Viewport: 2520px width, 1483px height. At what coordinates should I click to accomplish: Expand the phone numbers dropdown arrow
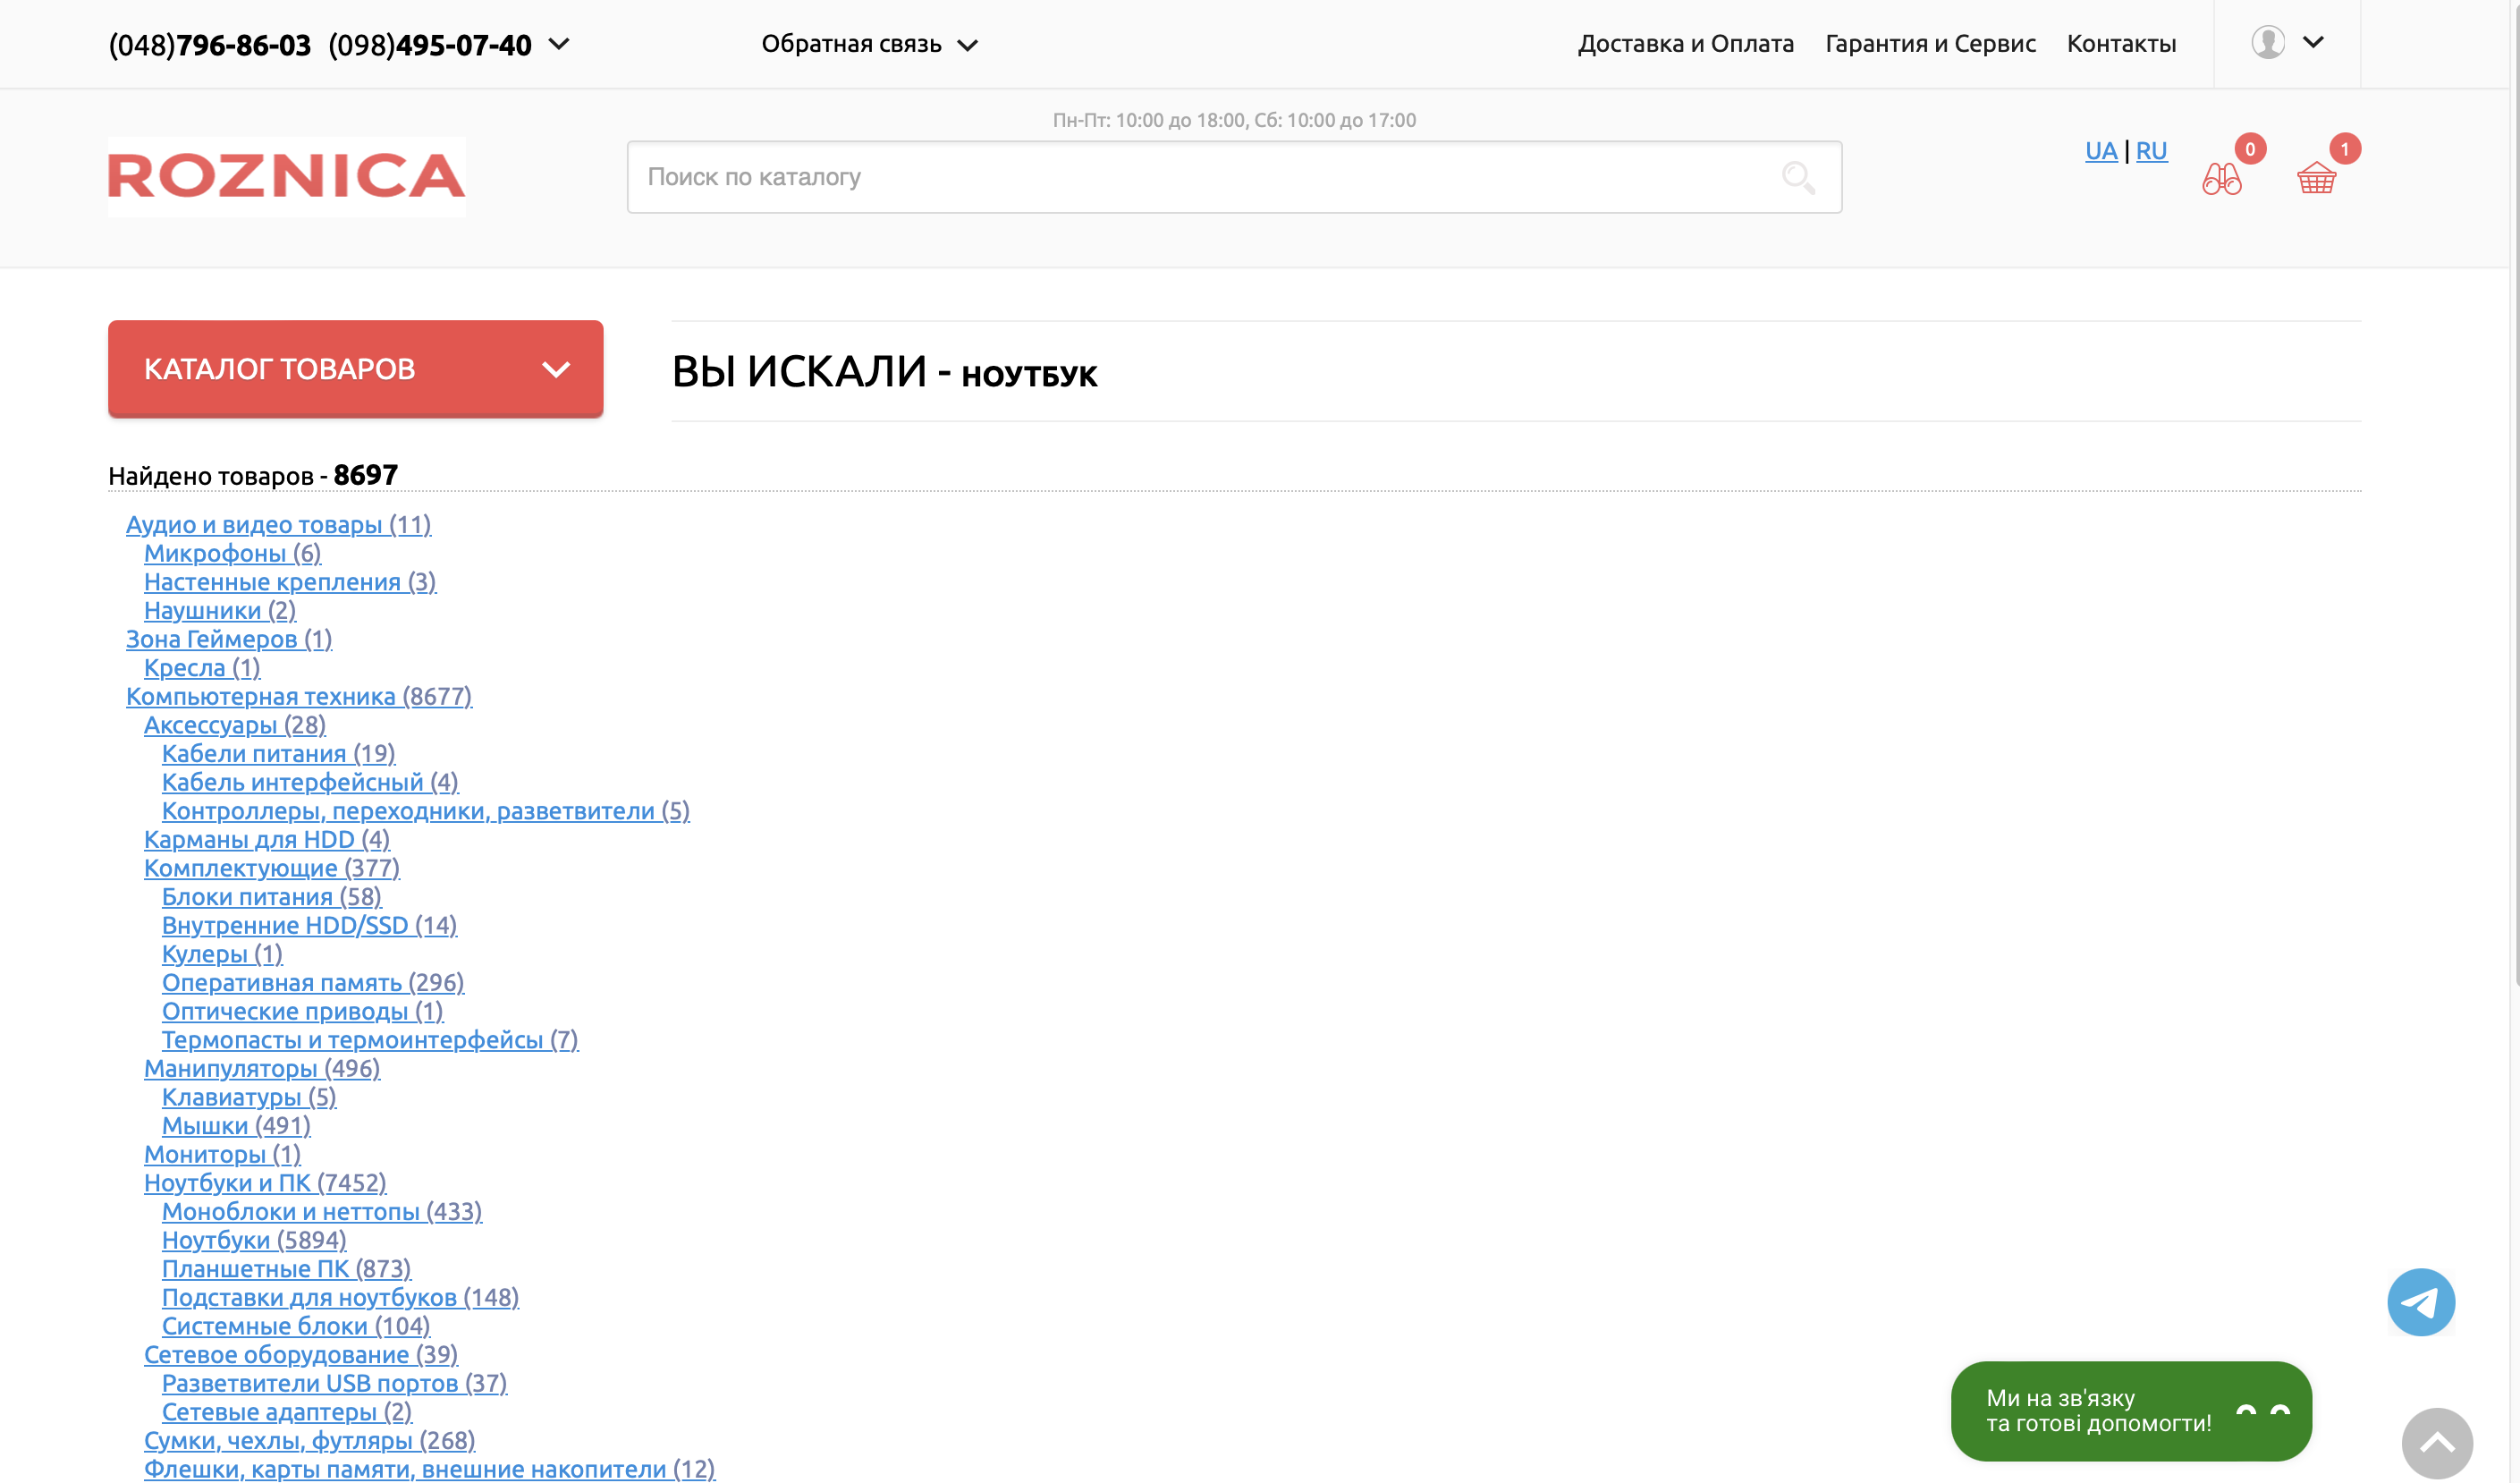click(x=559, y=44)
